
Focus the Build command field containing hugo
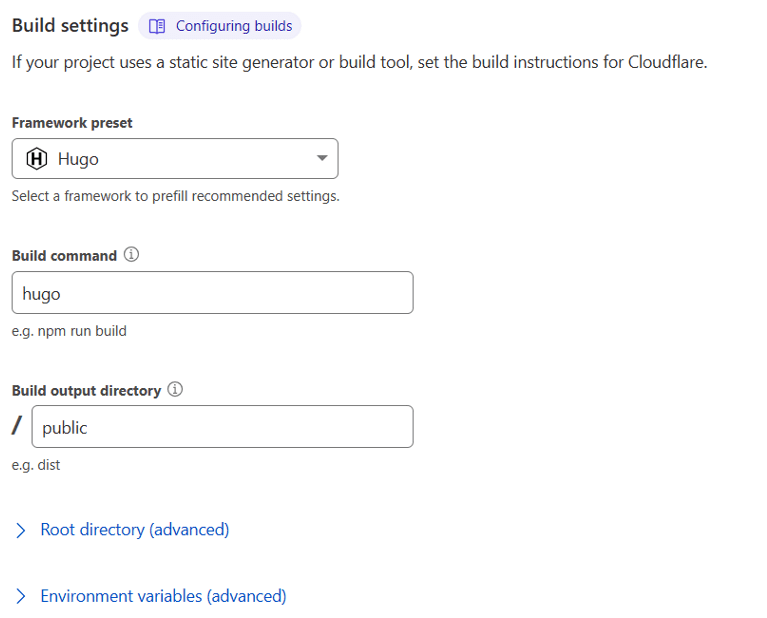[x=212, y=293]
